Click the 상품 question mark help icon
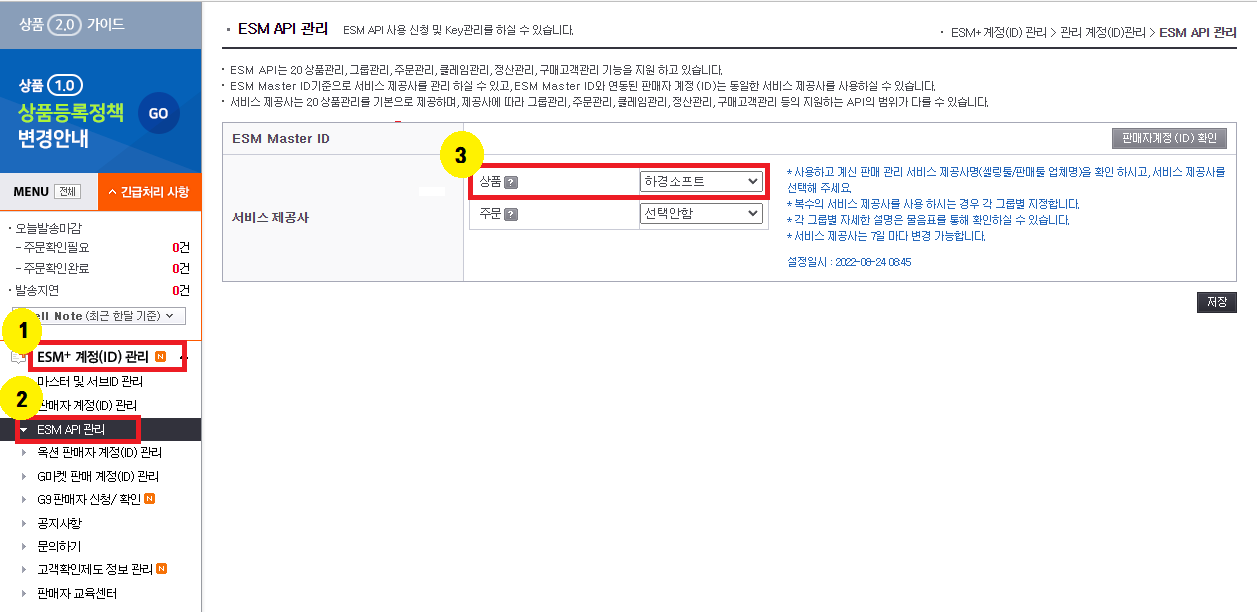The height and width of the screenshot is (612, 1257). (511, 182)
